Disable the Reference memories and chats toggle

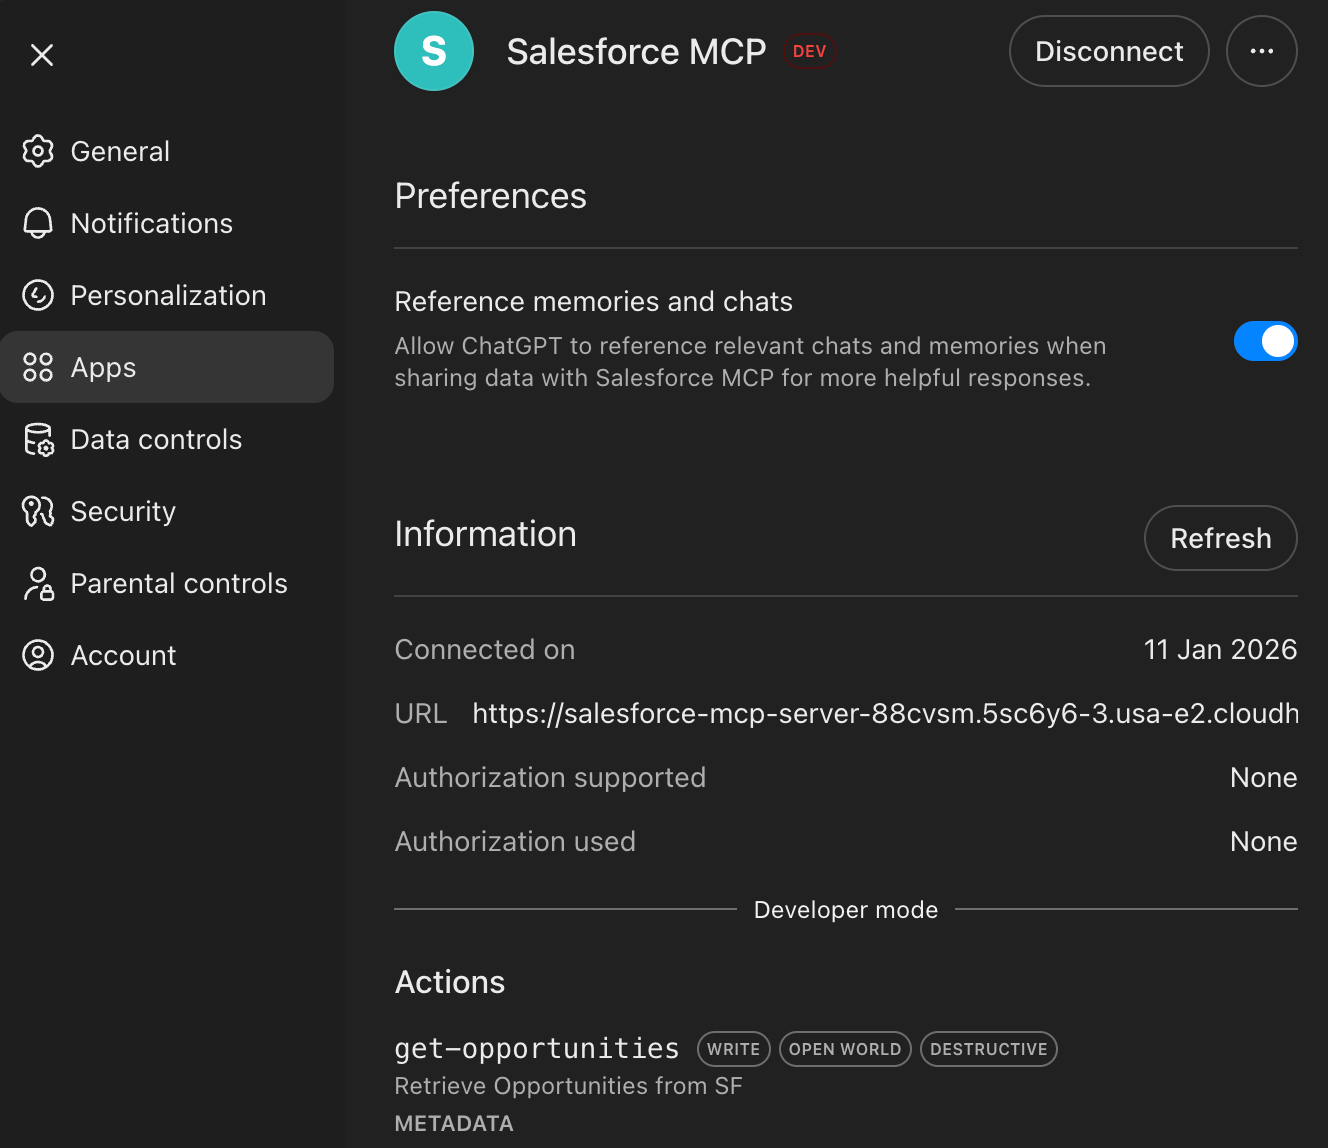click(1265, 341)
